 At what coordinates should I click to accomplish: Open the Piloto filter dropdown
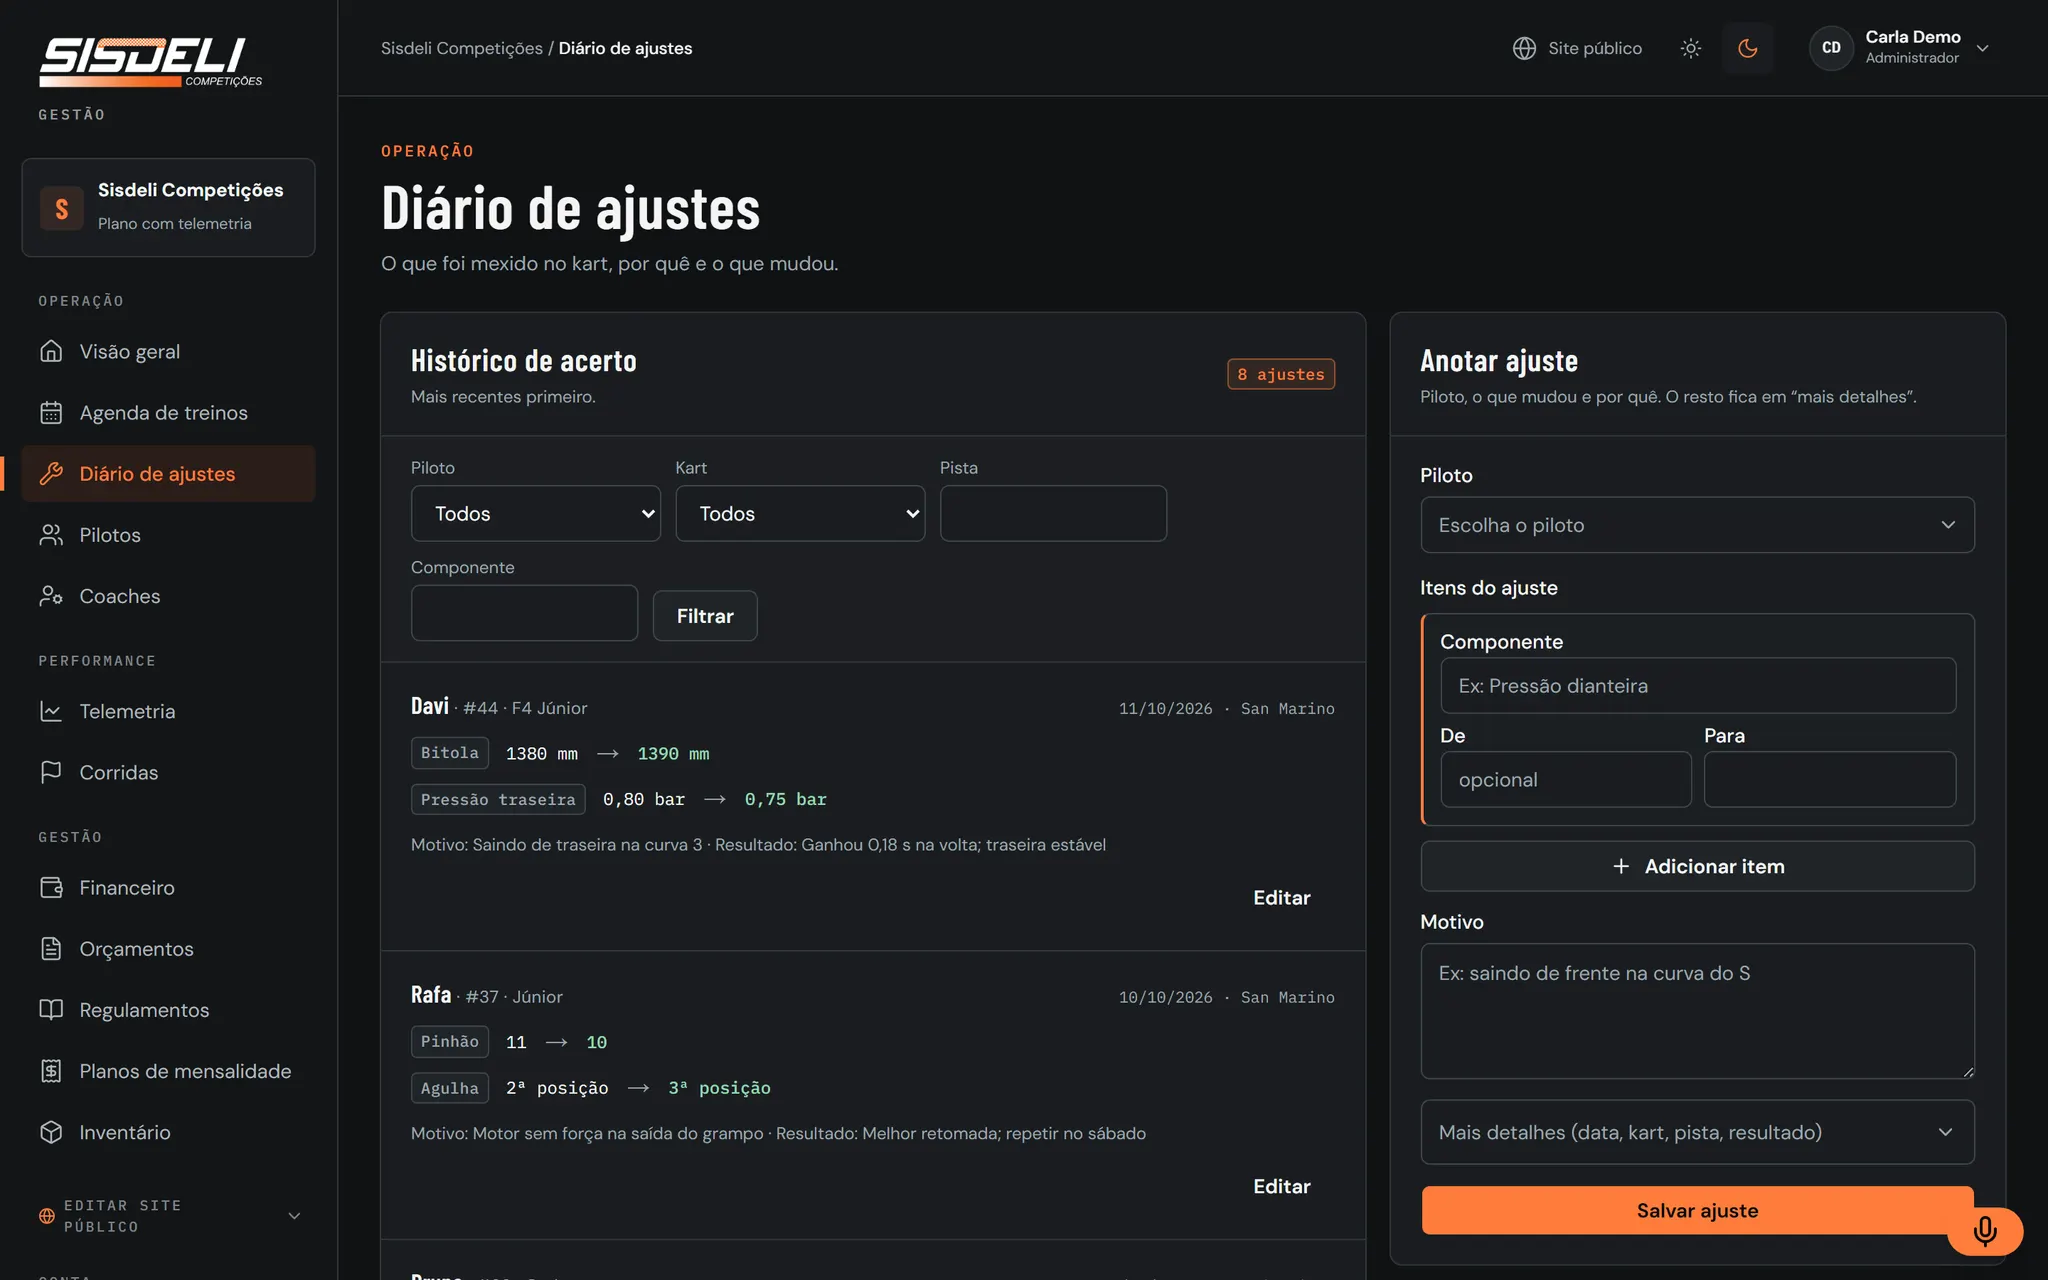point(536,513)
